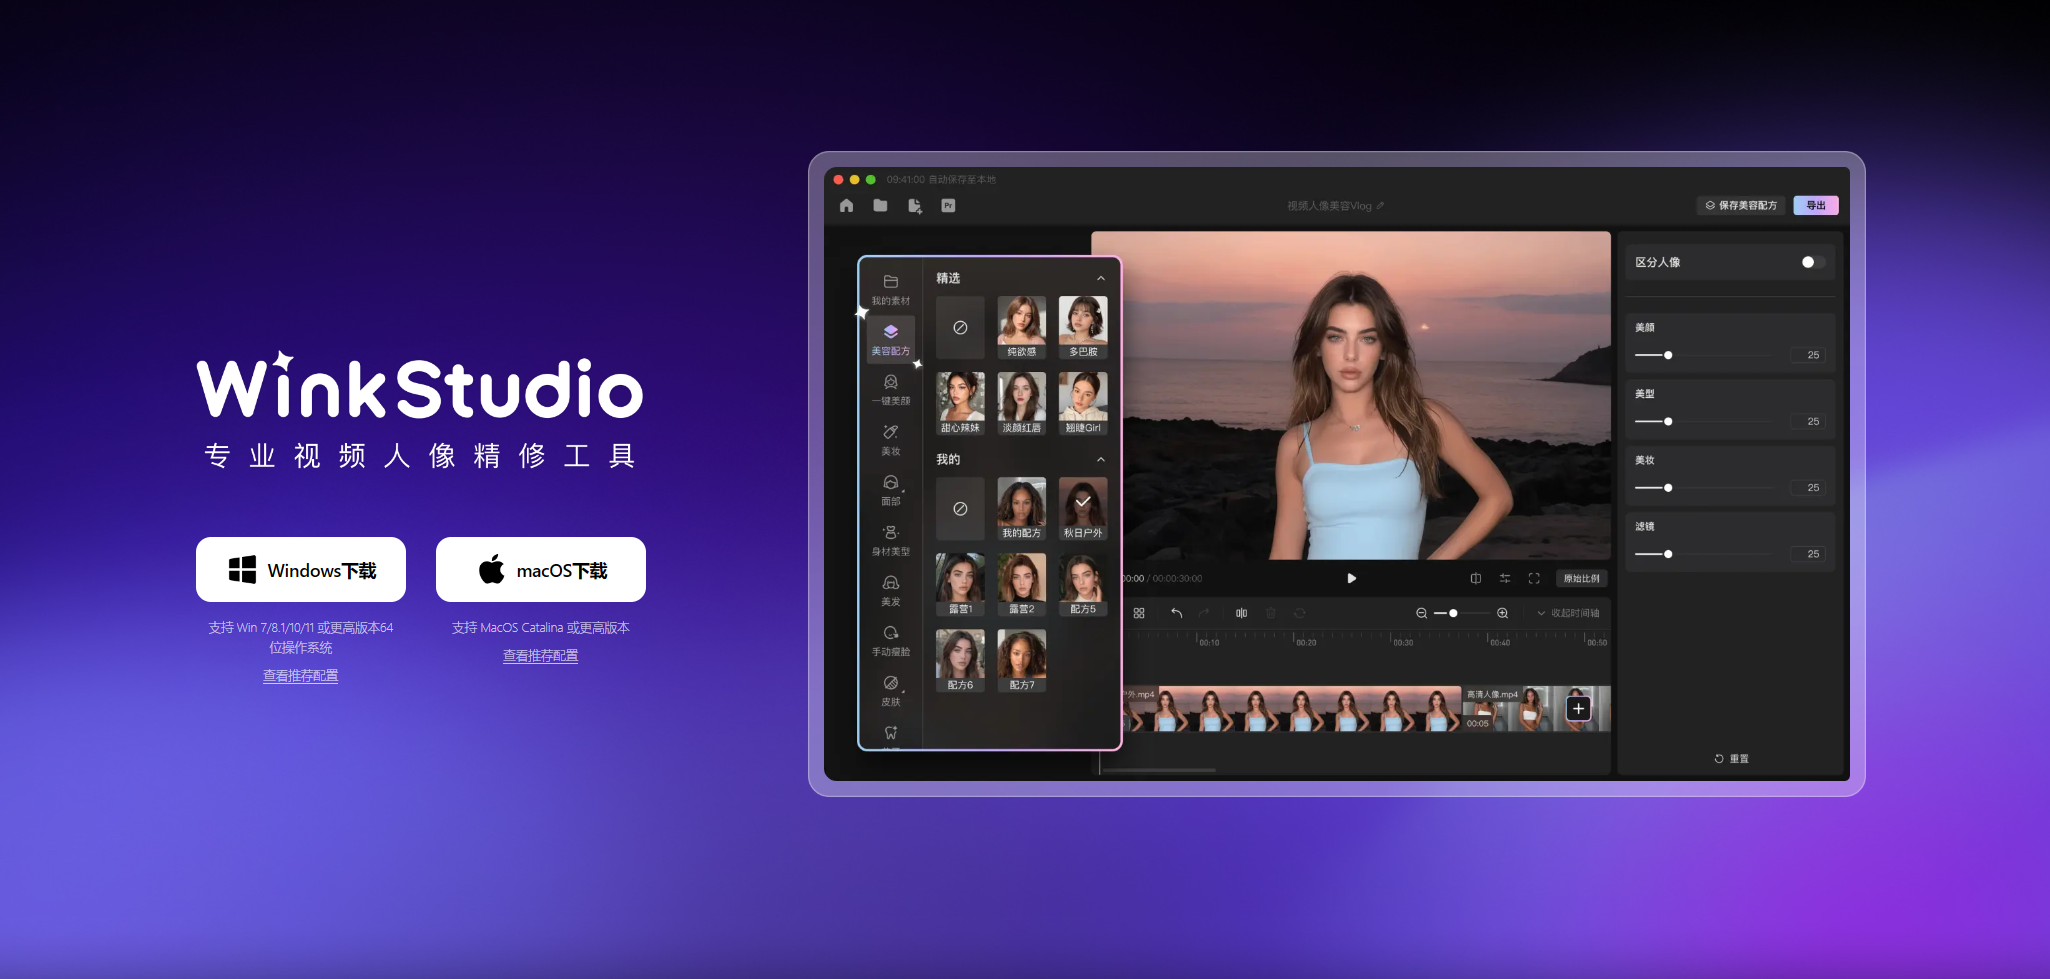Apply the 我的配方 preset
Viewport: 2050px width, 979px height.
pos(1021,508)
